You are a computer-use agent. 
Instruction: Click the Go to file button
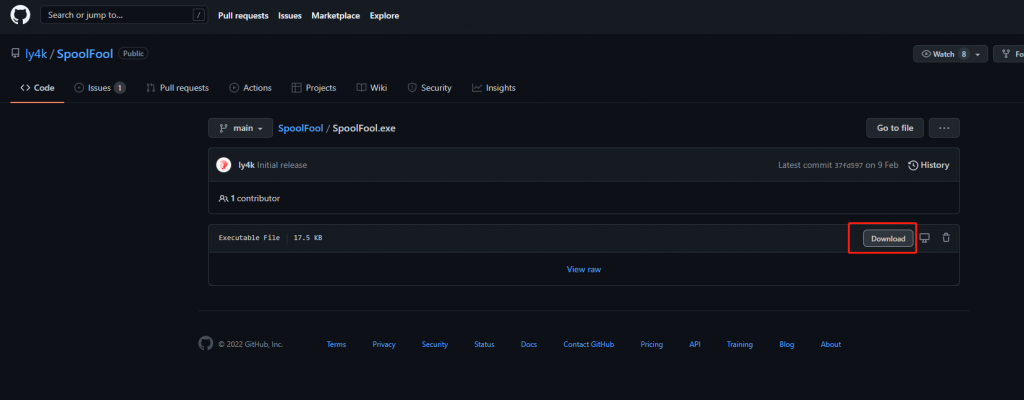point(894,128)
